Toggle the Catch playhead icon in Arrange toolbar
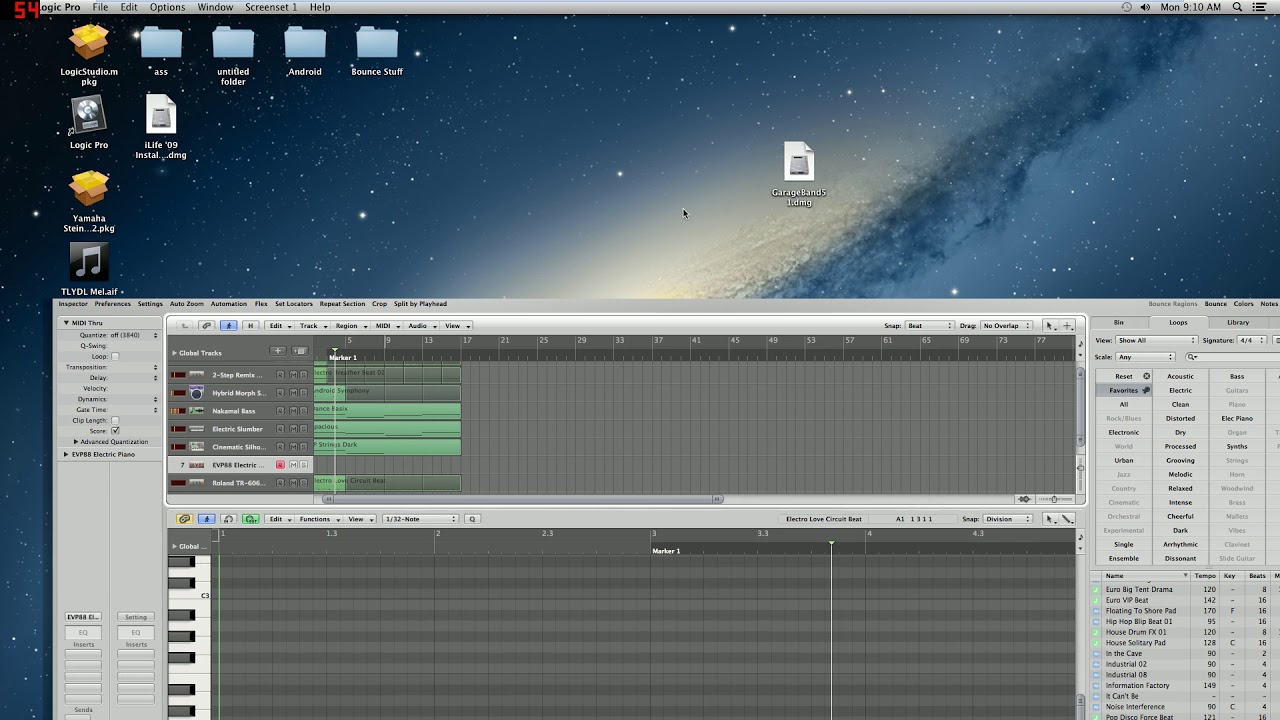 229,326
